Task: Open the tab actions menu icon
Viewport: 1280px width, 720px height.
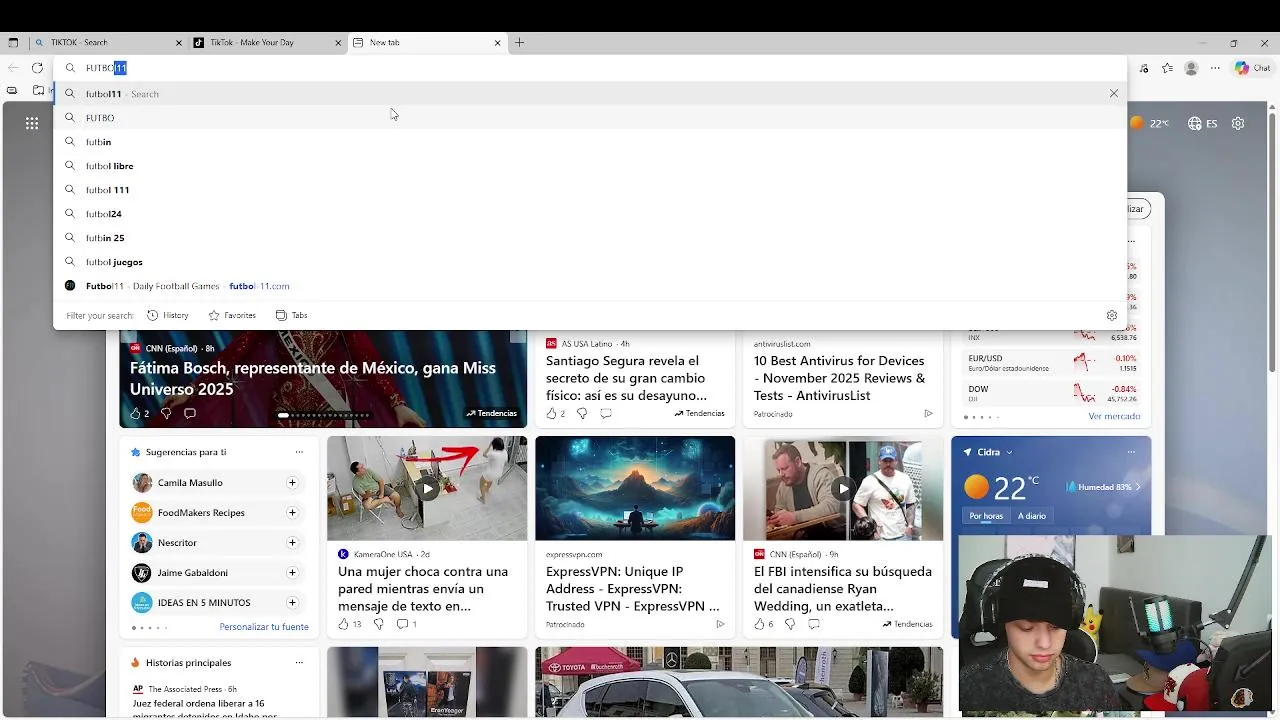Action: tap(13, 43)
